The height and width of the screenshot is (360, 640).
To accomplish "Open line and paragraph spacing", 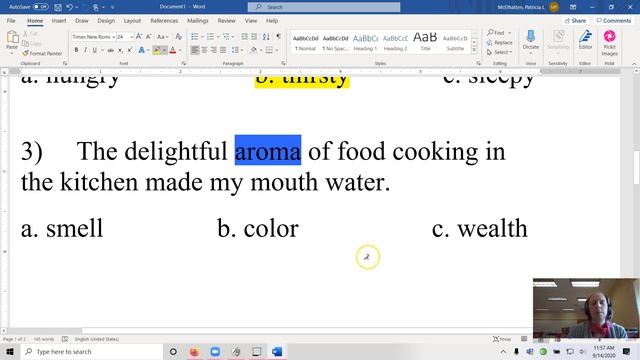I will pyautogui.click(x=236, y=50).
